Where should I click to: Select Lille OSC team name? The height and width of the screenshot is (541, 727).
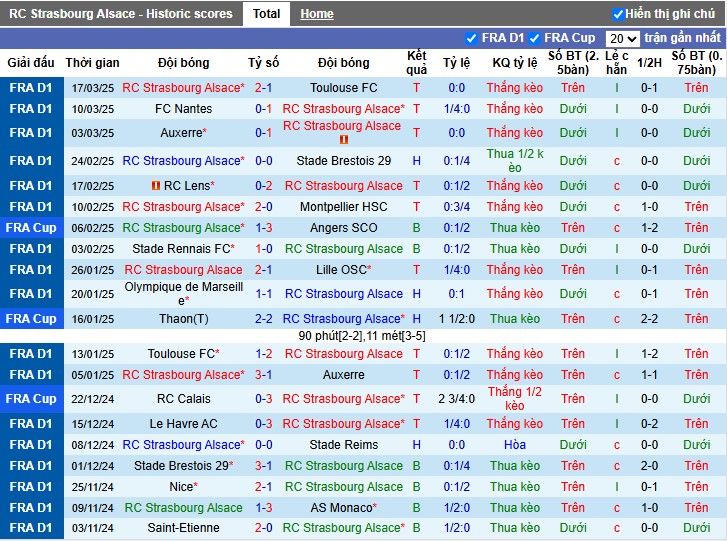[x=344, y=270]
